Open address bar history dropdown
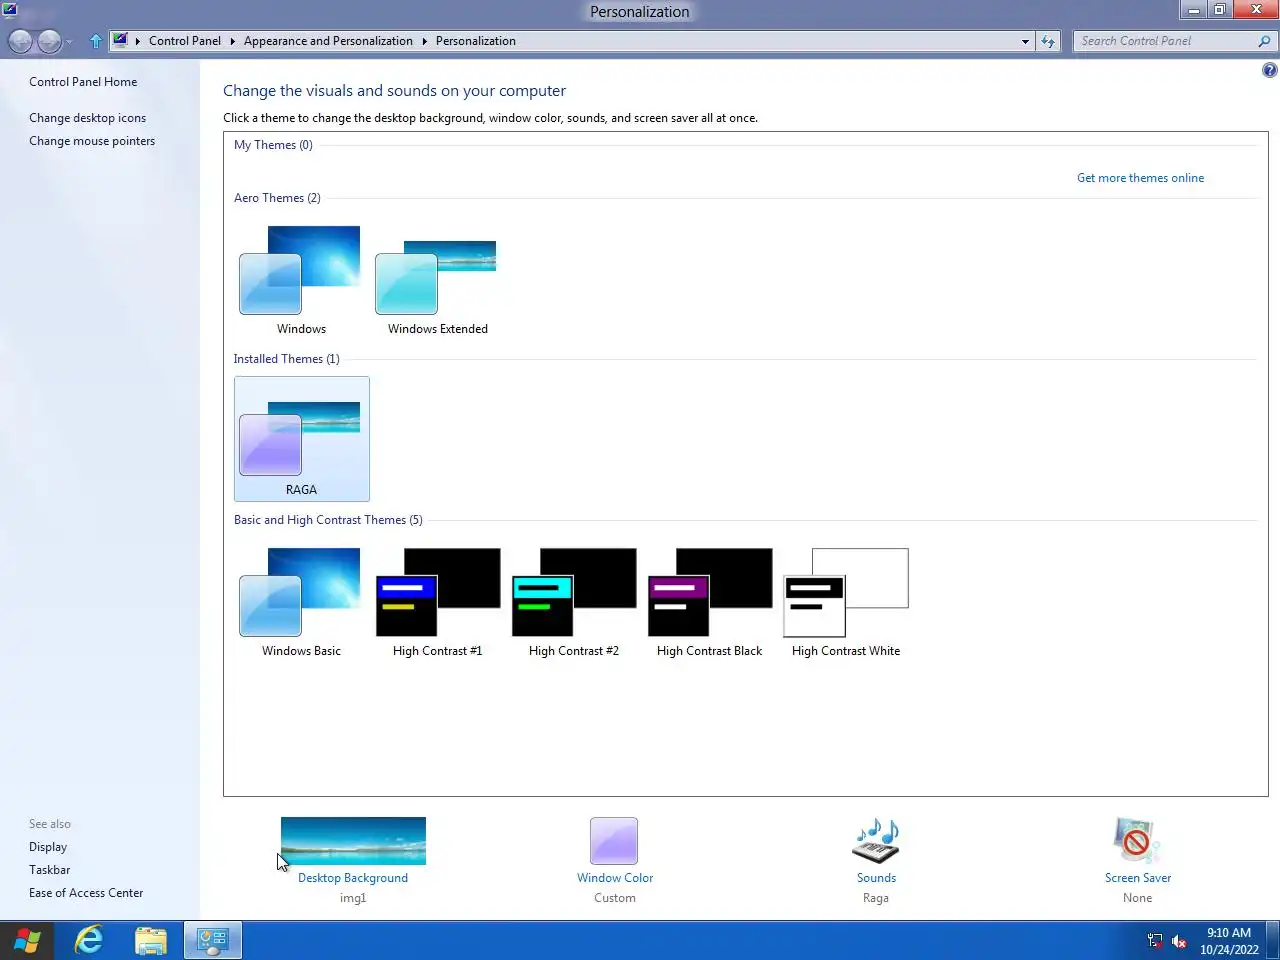The height and width of the screenshot is (960, 1280). pos(1025,41)
